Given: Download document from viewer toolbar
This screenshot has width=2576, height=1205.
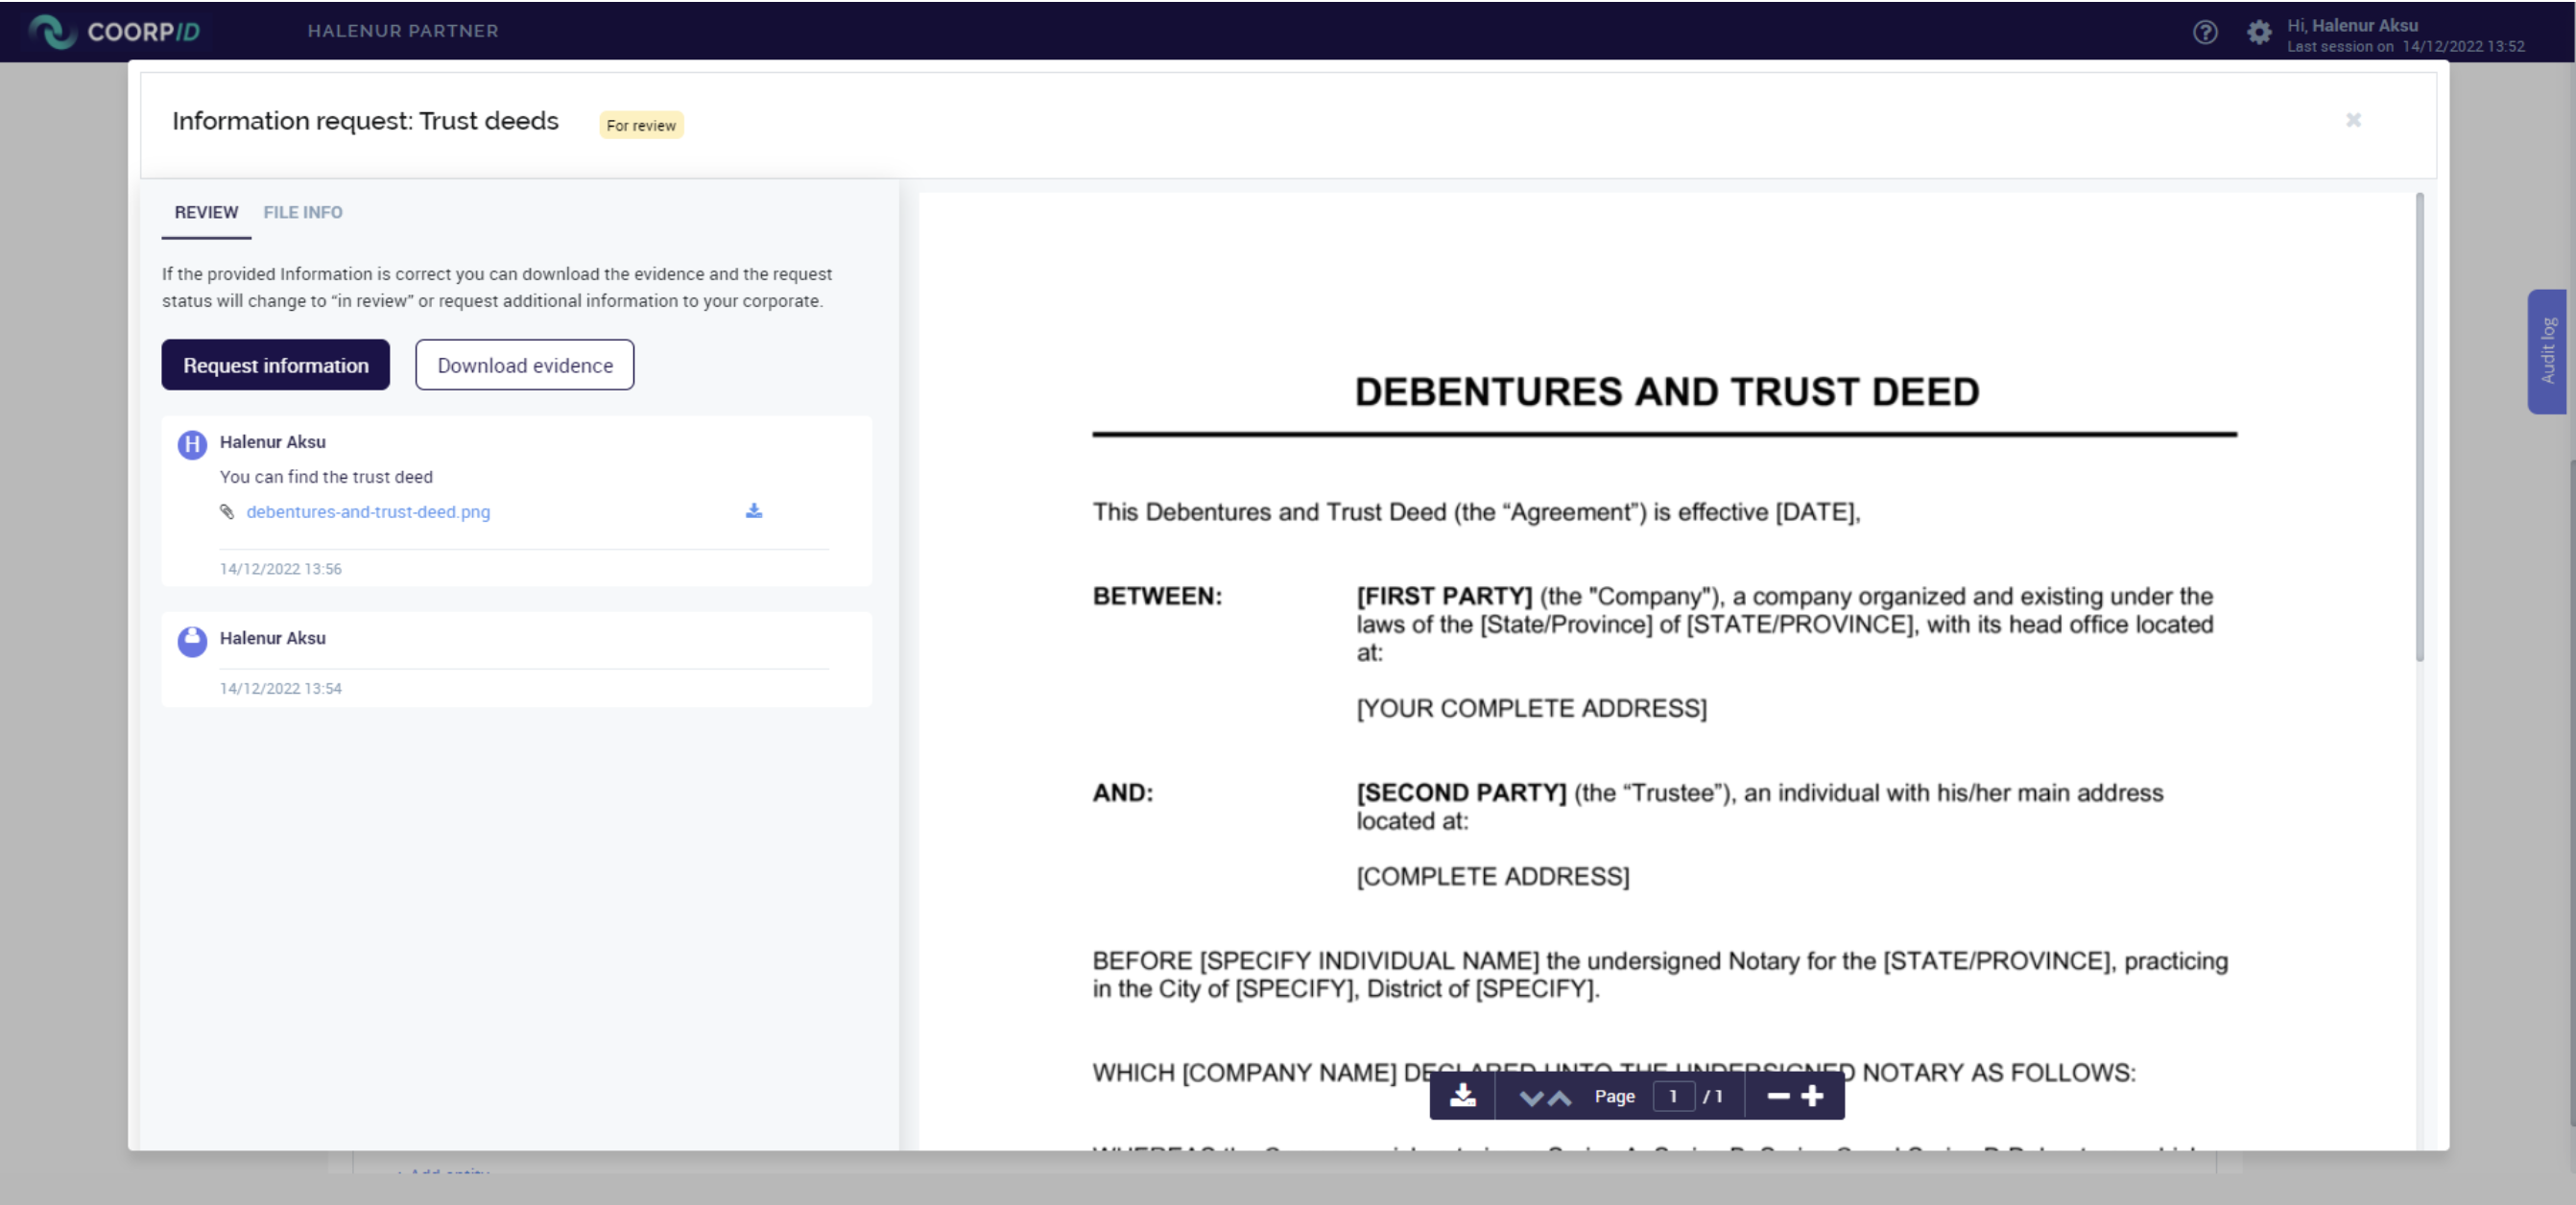Looking at the screenshot, I should point(1463,1096).
